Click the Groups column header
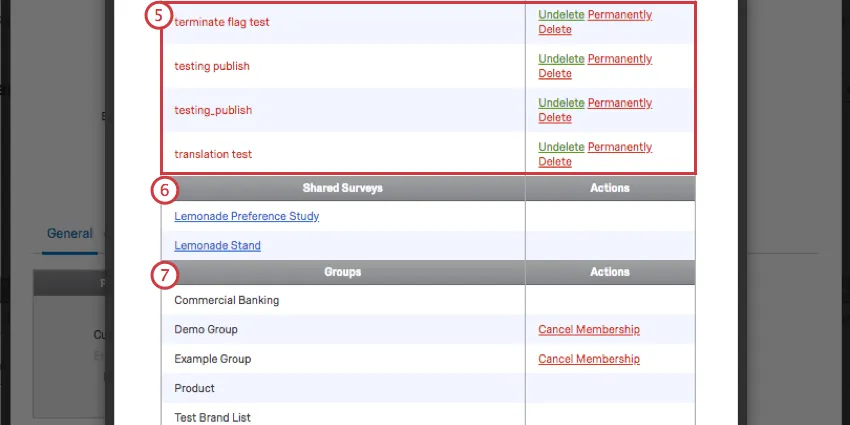 342,272
